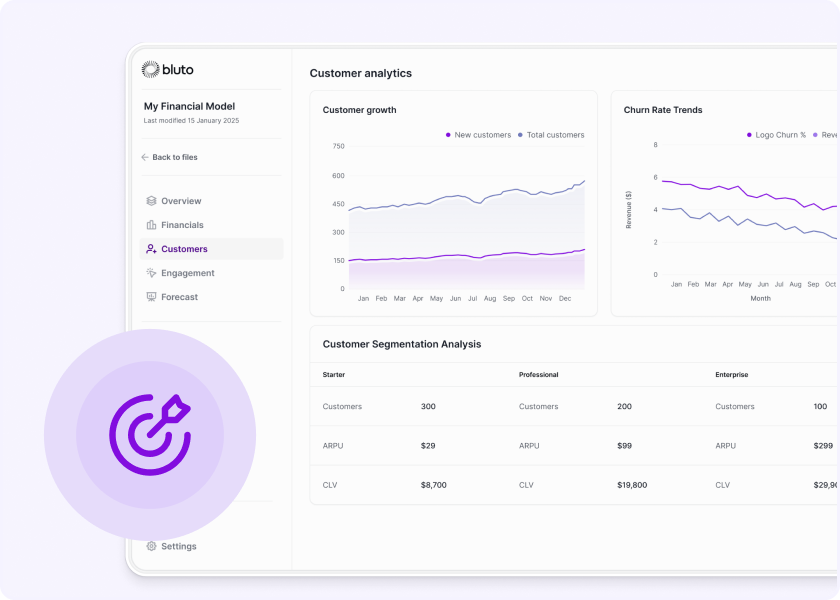Open the Overview menu item
The image size is (840, 600).
(x=181, y=201)
